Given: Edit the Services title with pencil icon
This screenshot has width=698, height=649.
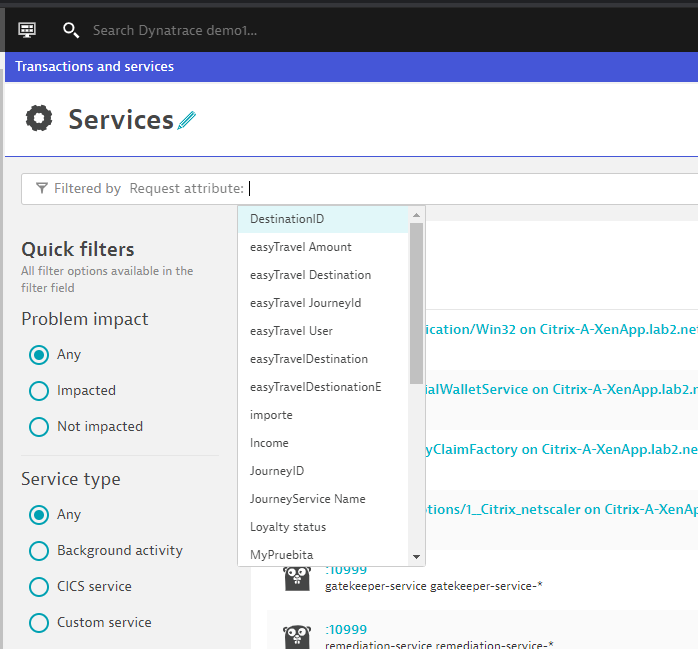Looking at the screenshot, I should coord(187,120).
